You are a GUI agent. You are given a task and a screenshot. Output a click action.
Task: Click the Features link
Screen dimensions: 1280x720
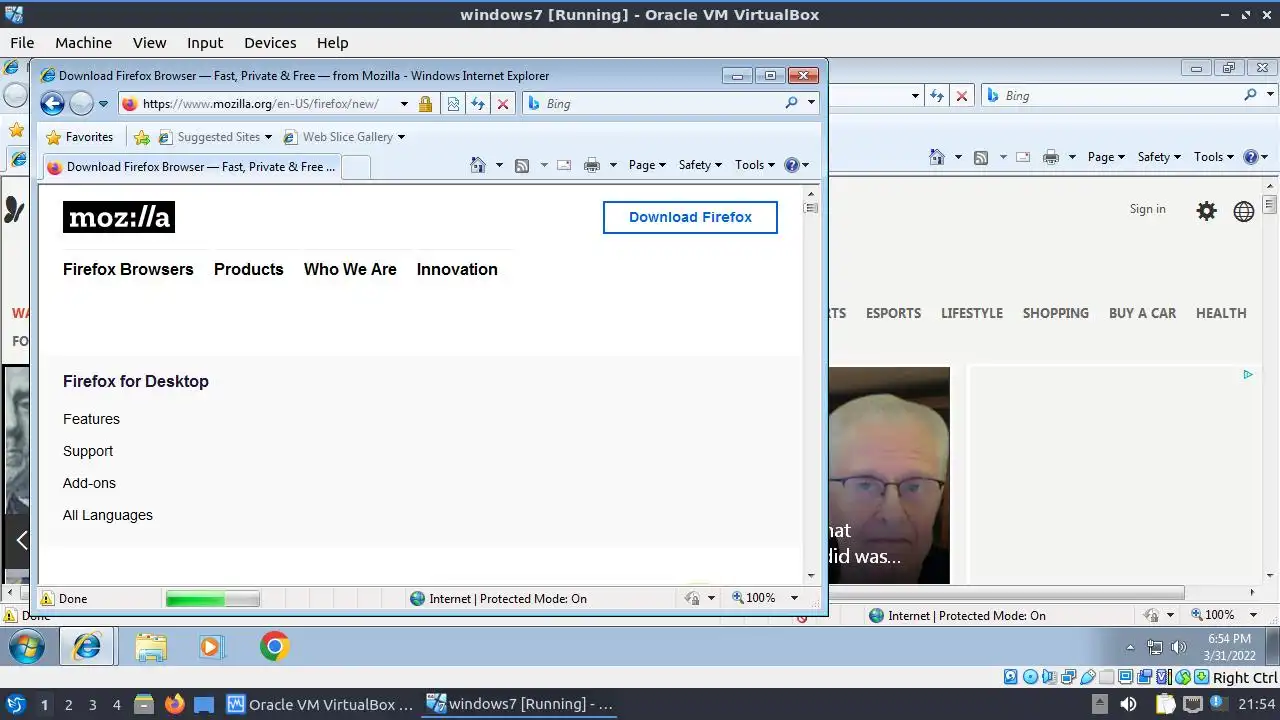91,419
